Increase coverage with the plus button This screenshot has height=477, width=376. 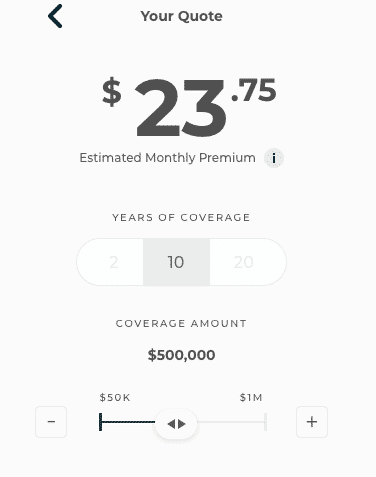(x=312, y=422)
